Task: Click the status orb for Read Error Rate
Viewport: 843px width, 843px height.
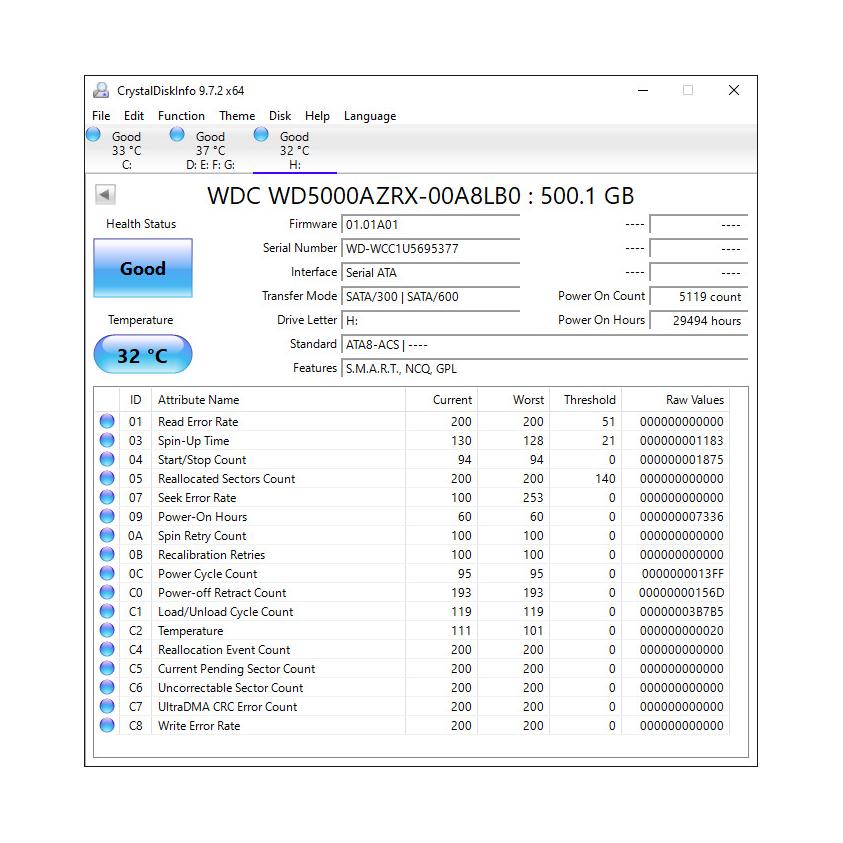Action: tap(107, 422)
